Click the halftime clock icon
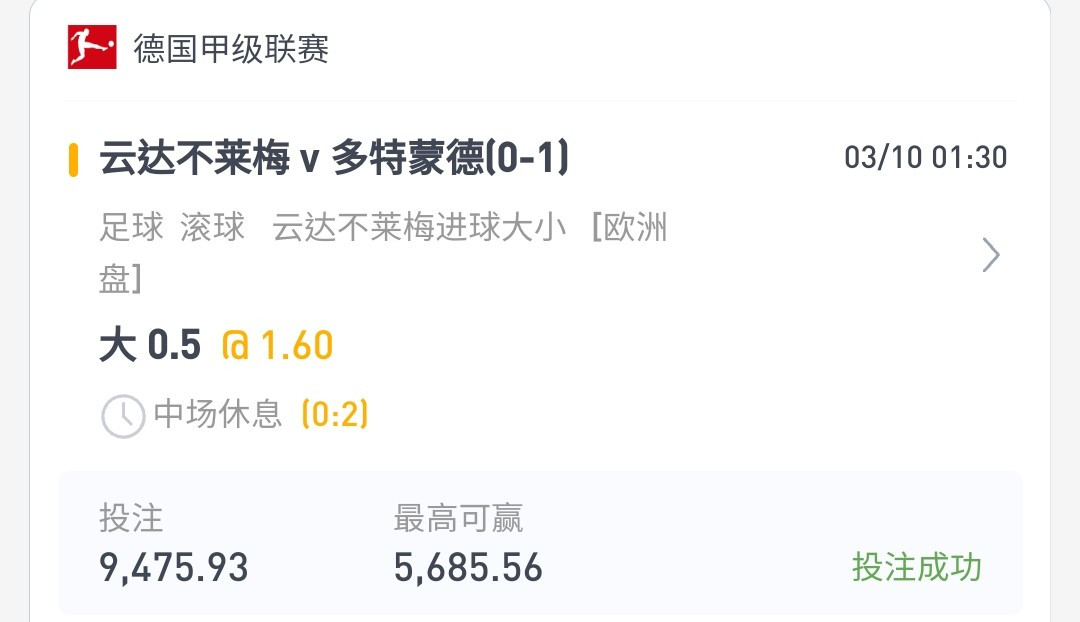The width and height of the screenshot is (1080, 622). coord(123,416)
